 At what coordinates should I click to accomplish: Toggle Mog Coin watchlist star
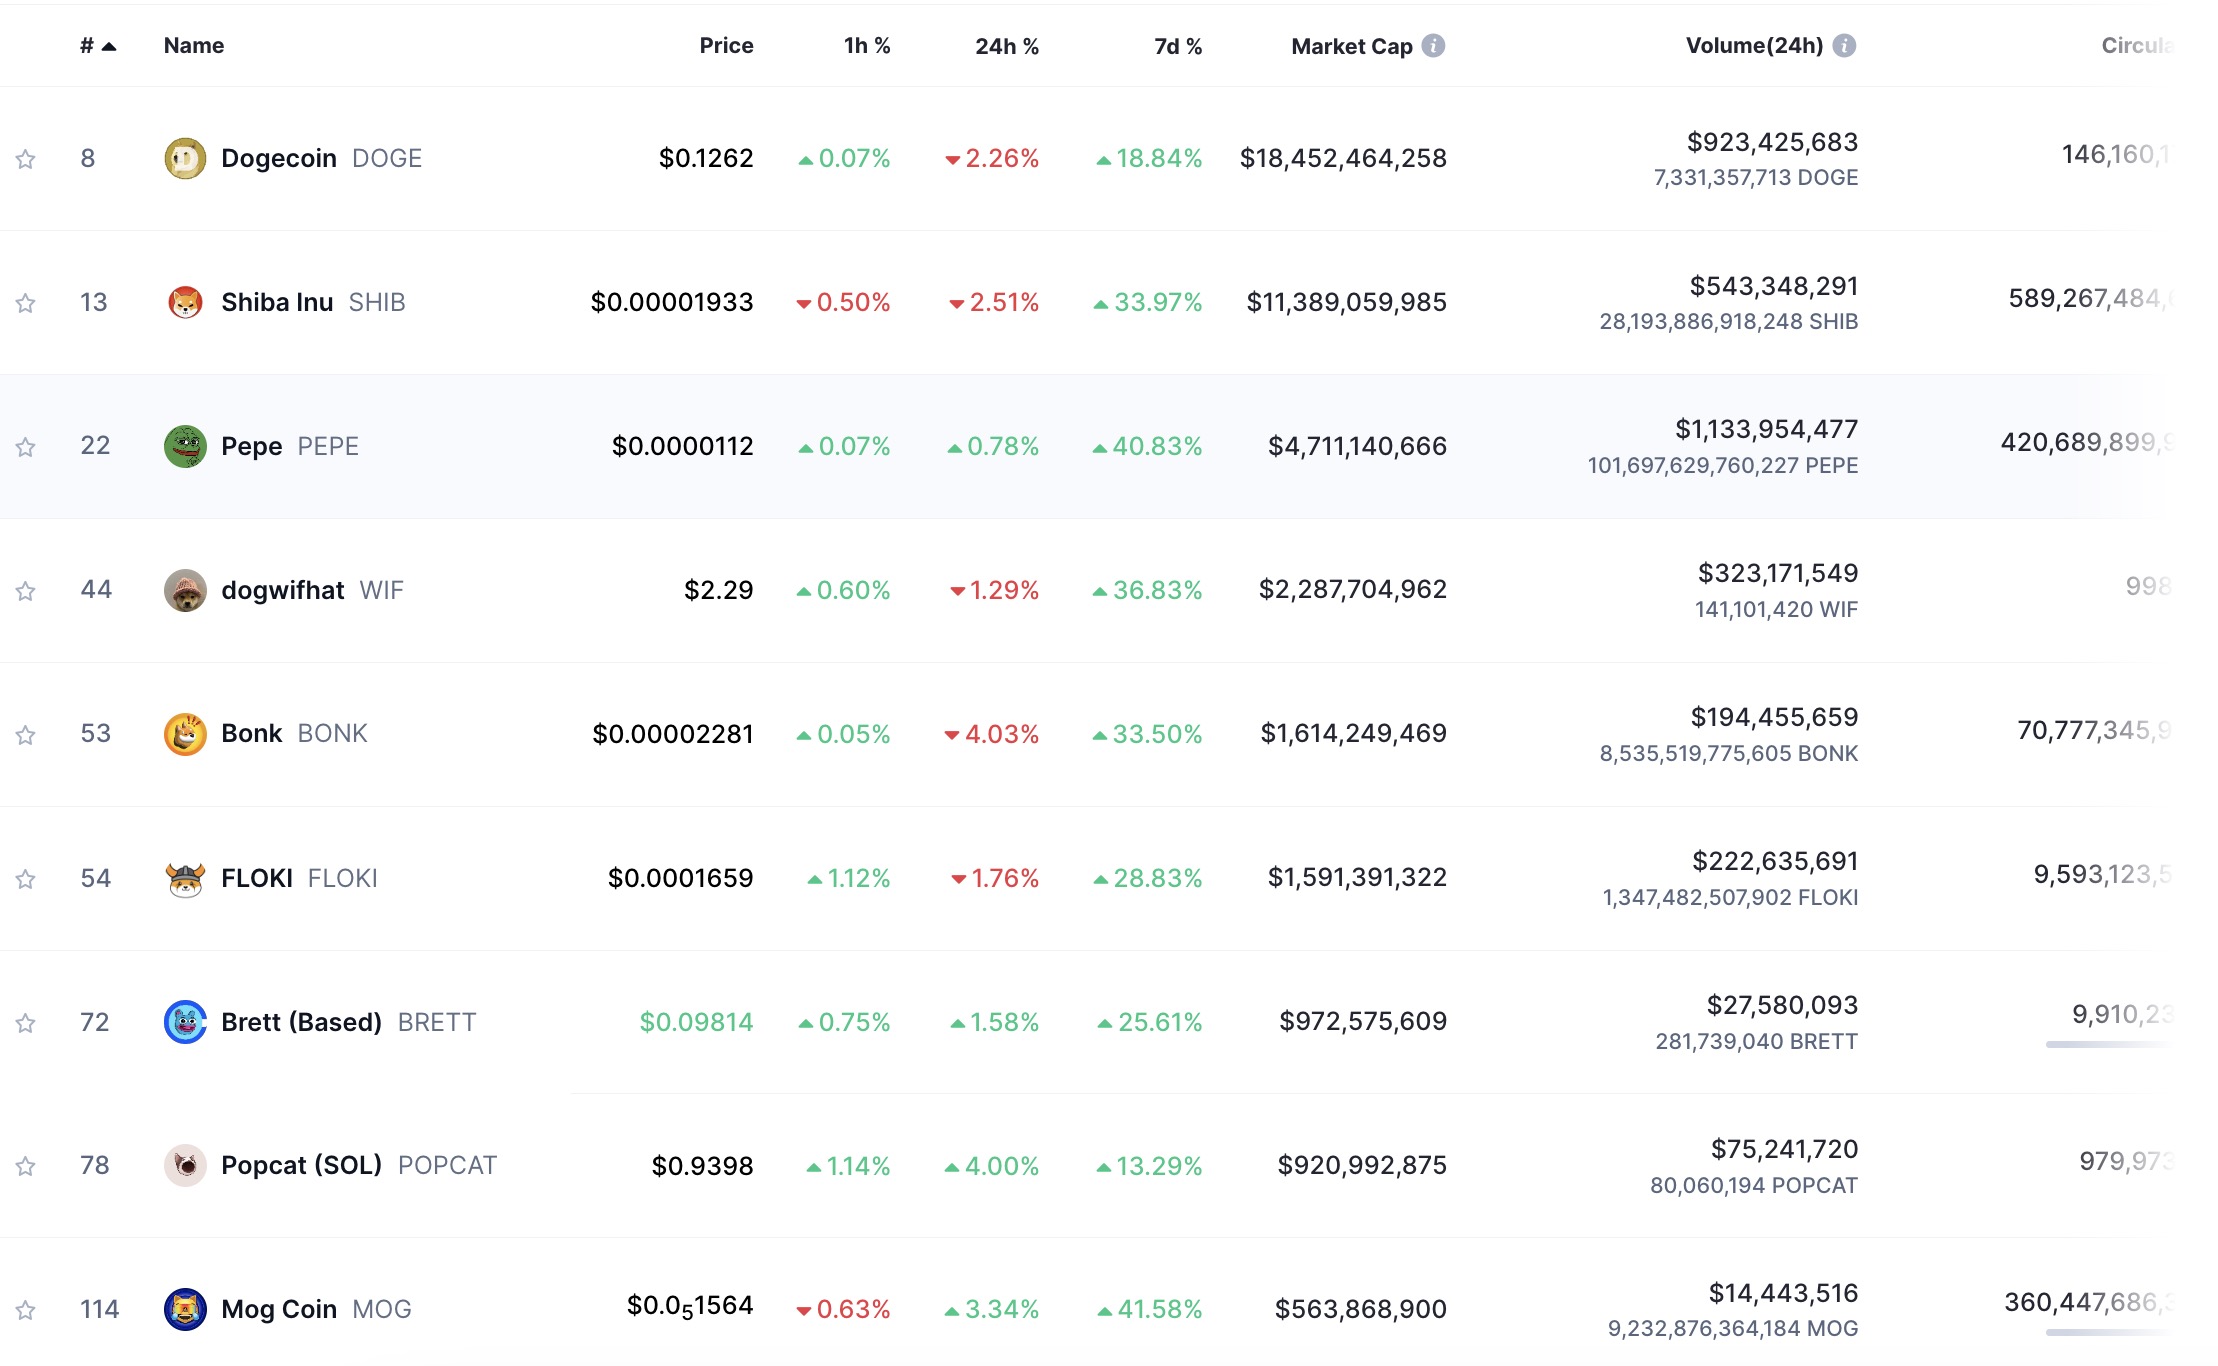[x=26, y=1310]
